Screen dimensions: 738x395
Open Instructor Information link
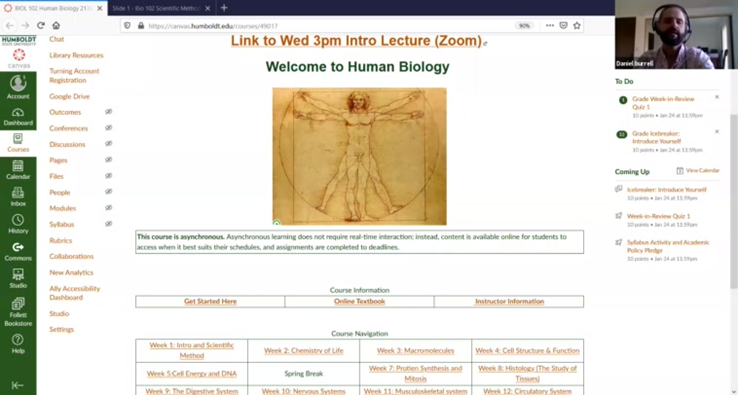(509, 301)
